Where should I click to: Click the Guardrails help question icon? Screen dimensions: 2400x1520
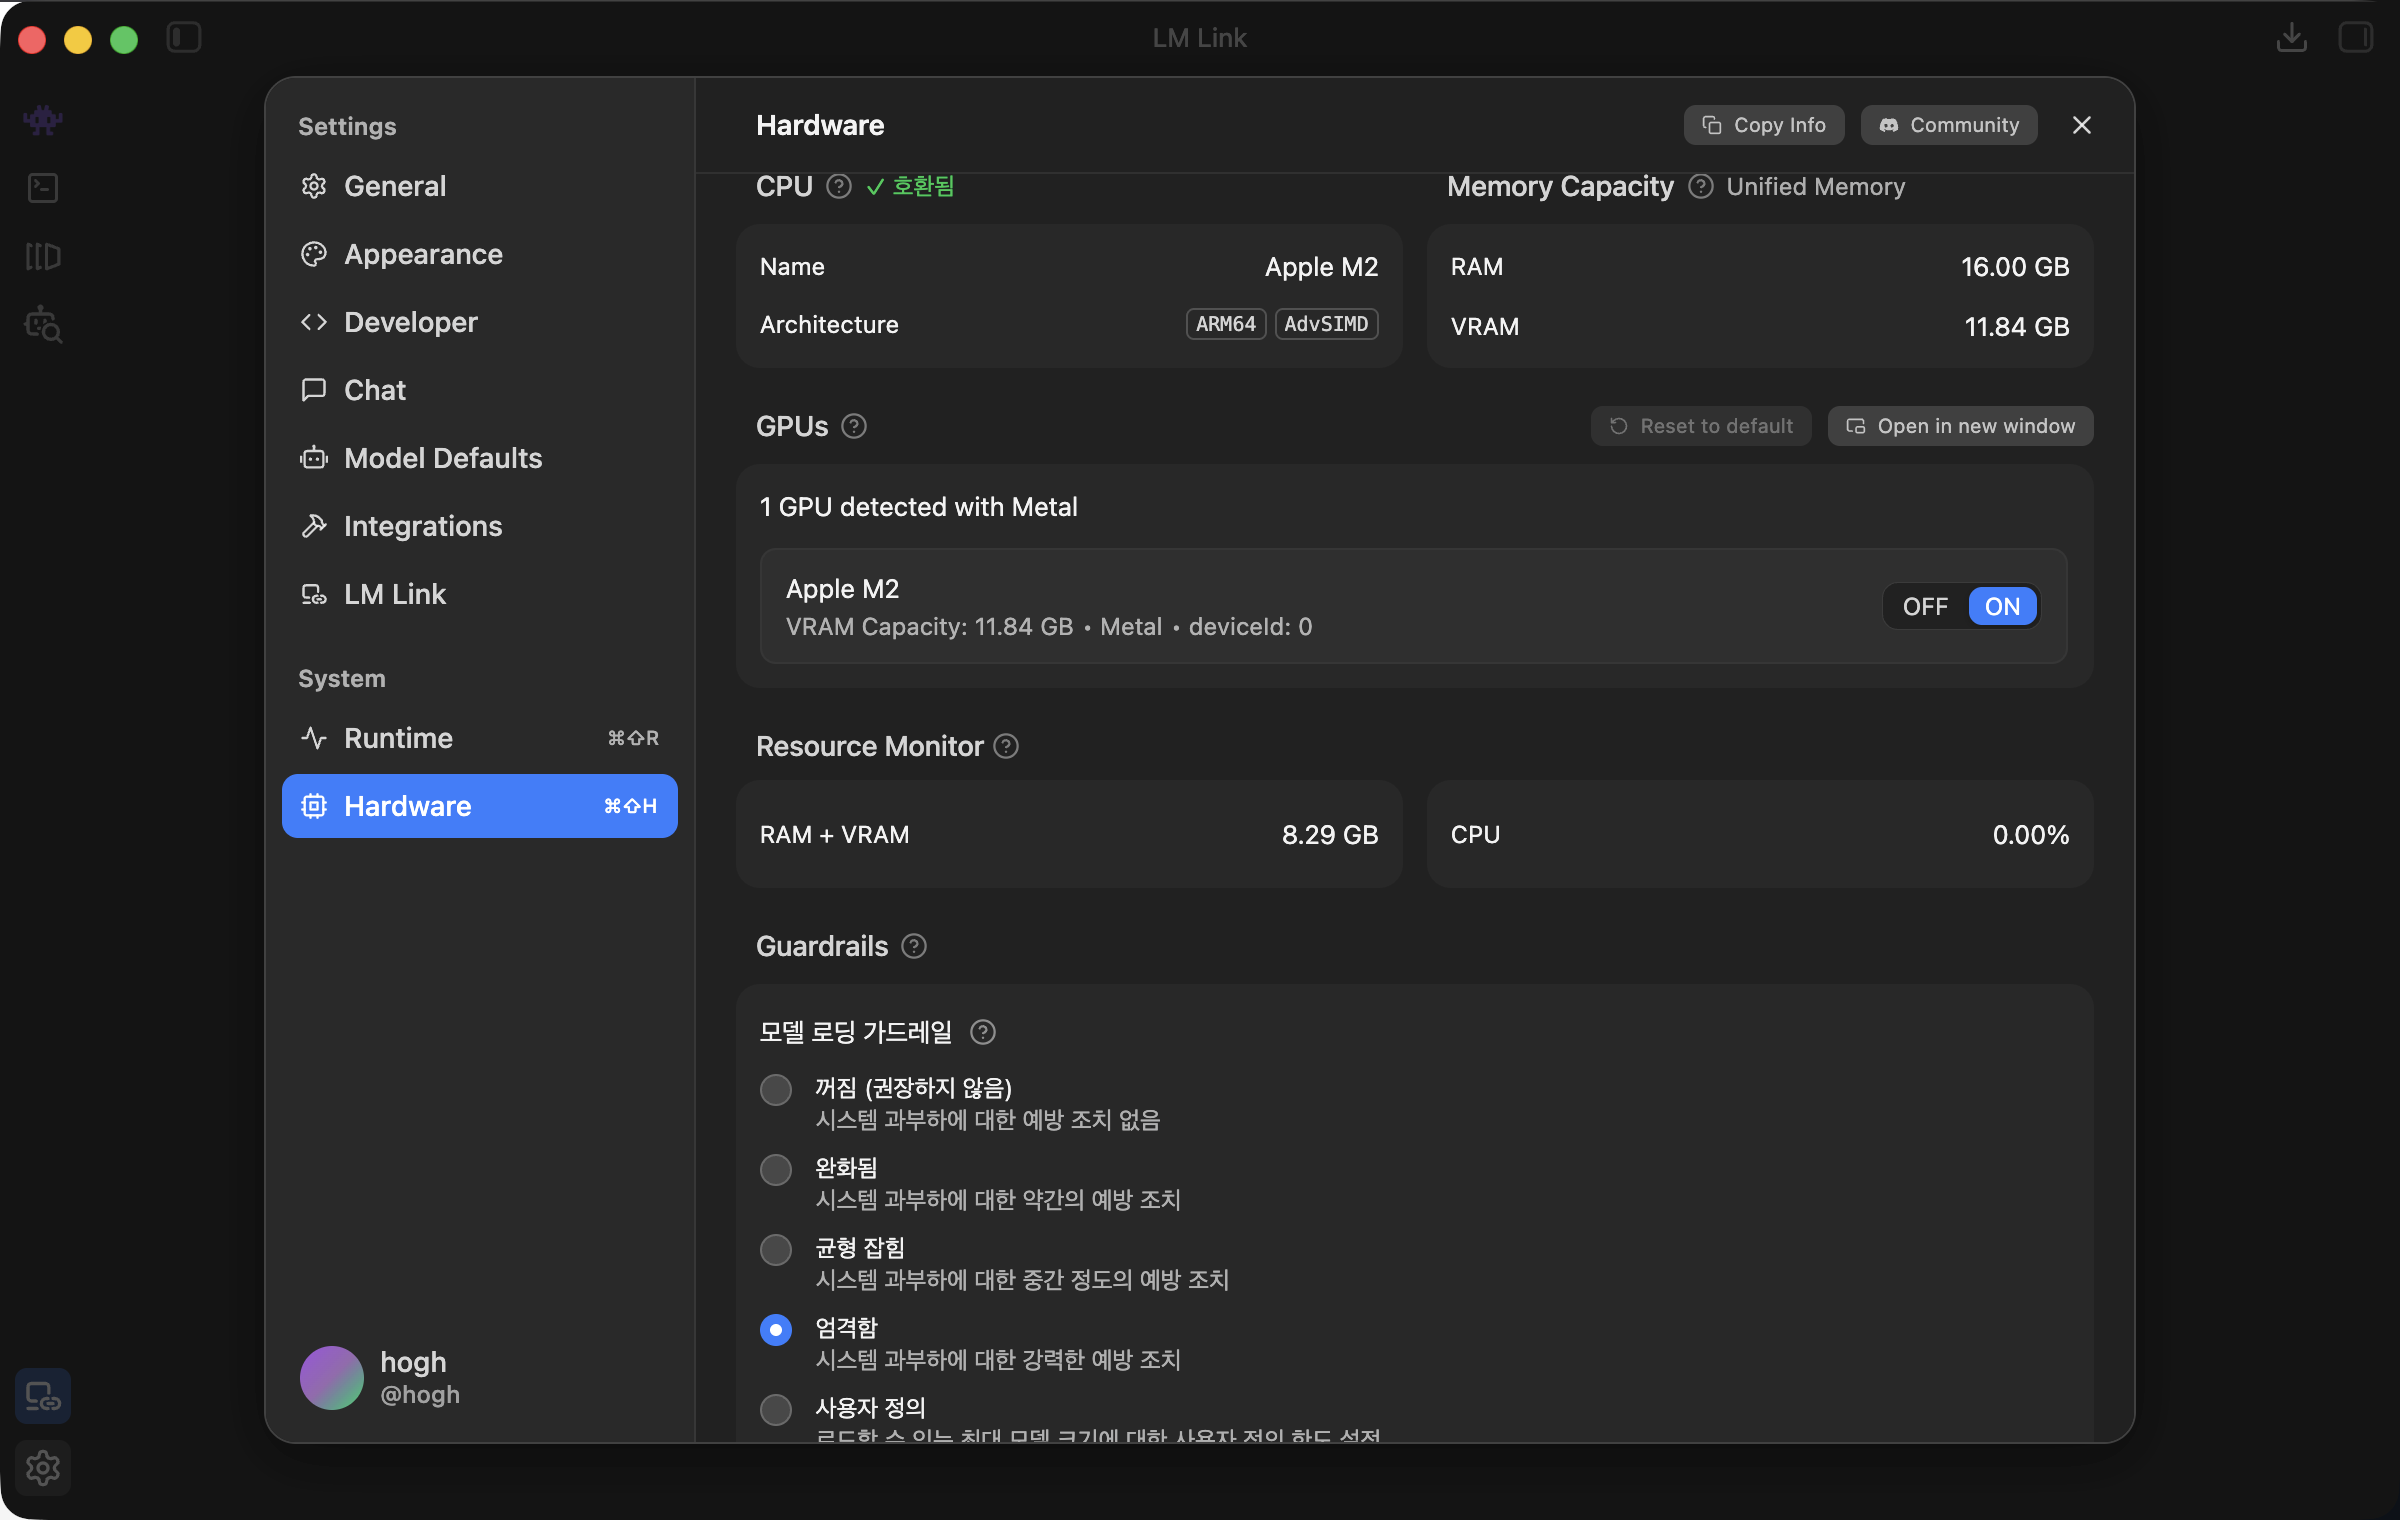(914, 946)
